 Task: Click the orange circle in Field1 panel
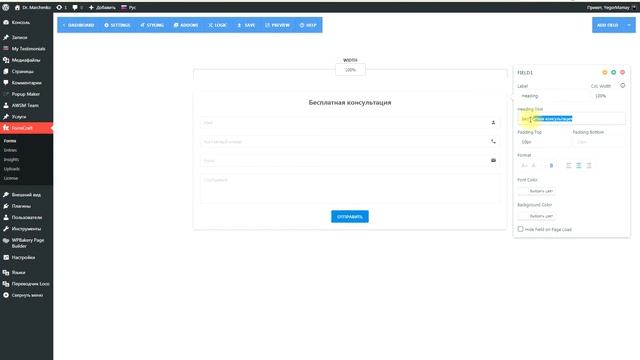click(x=604, y=72)
